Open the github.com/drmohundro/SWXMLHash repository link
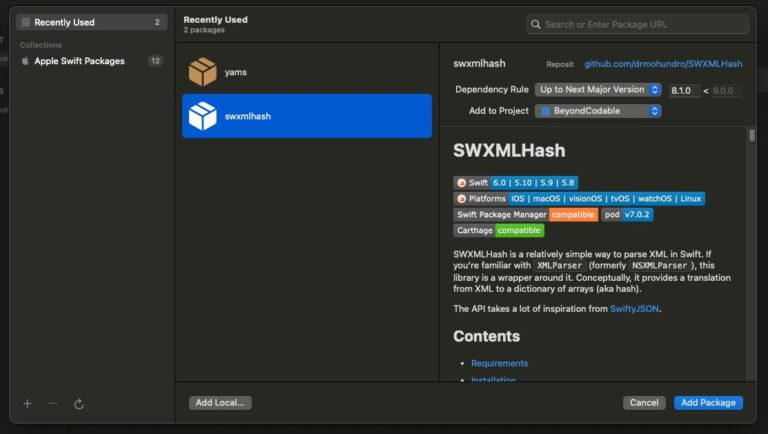This screenshot has width=768, height=434. [x=663, y=64]
